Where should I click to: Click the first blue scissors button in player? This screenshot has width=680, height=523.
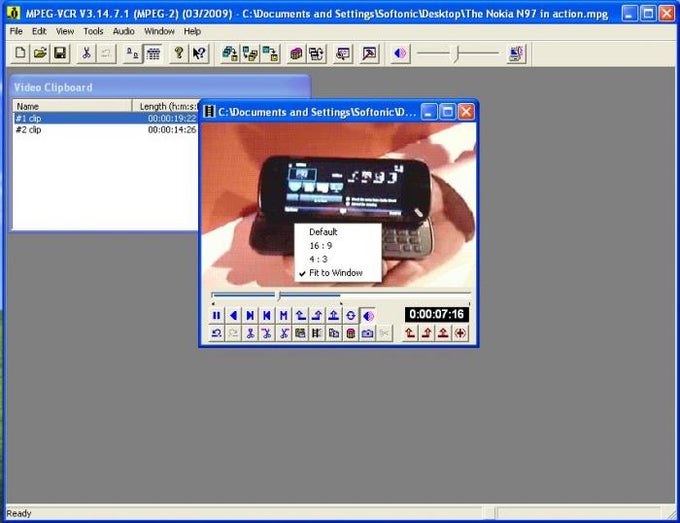(250, 333)
